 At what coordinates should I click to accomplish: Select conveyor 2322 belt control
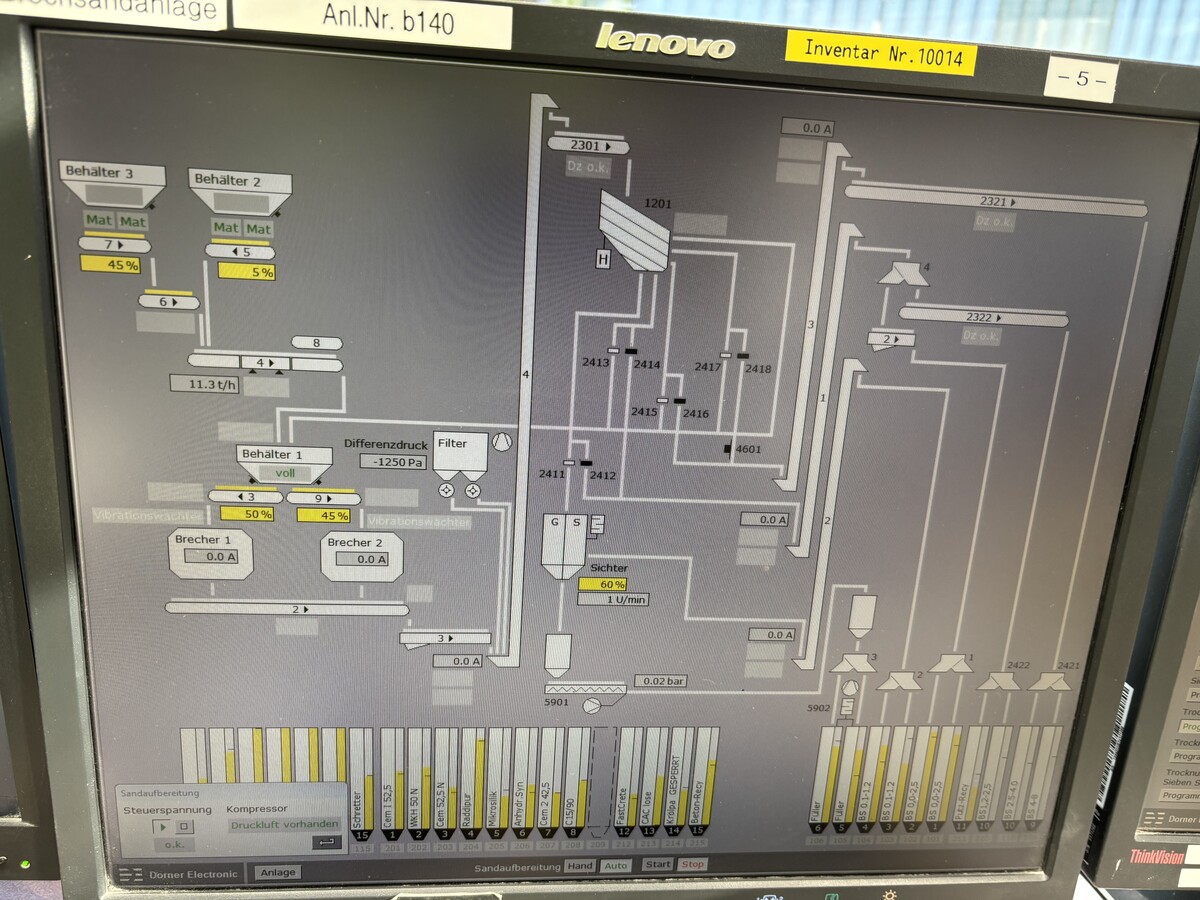983,318
